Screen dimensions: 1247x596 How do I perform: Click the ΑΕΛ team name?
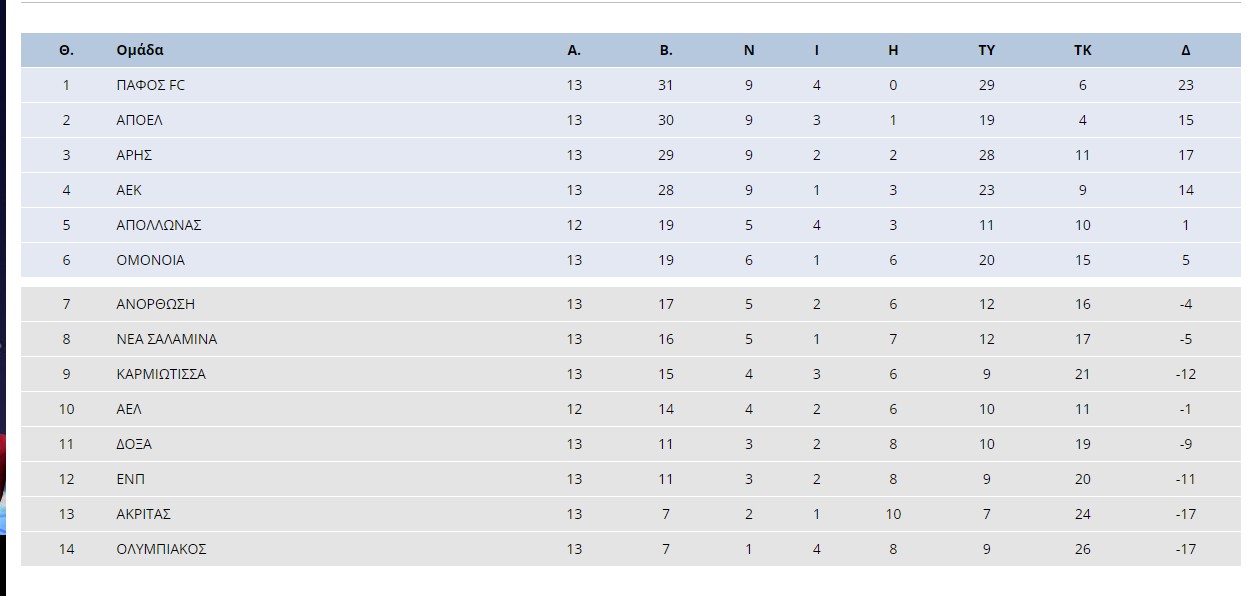point(129,409)
